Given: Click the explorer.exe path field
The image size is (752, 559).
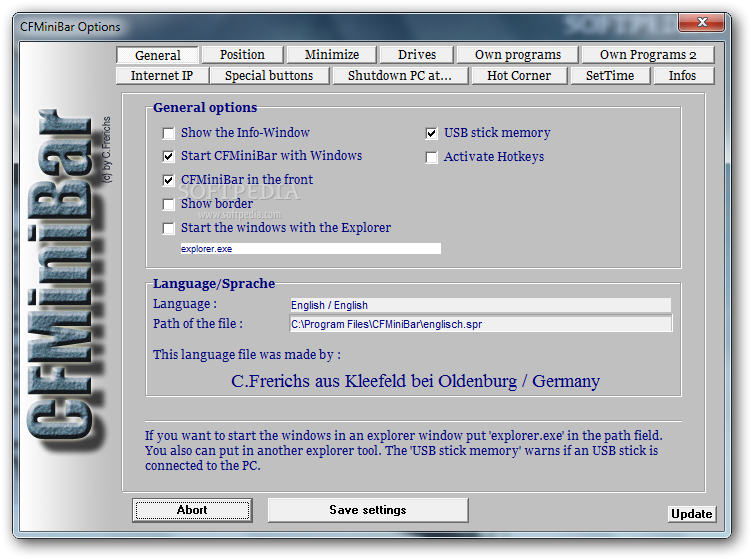Looking at the screenshot, I should (x=310, y=249).
